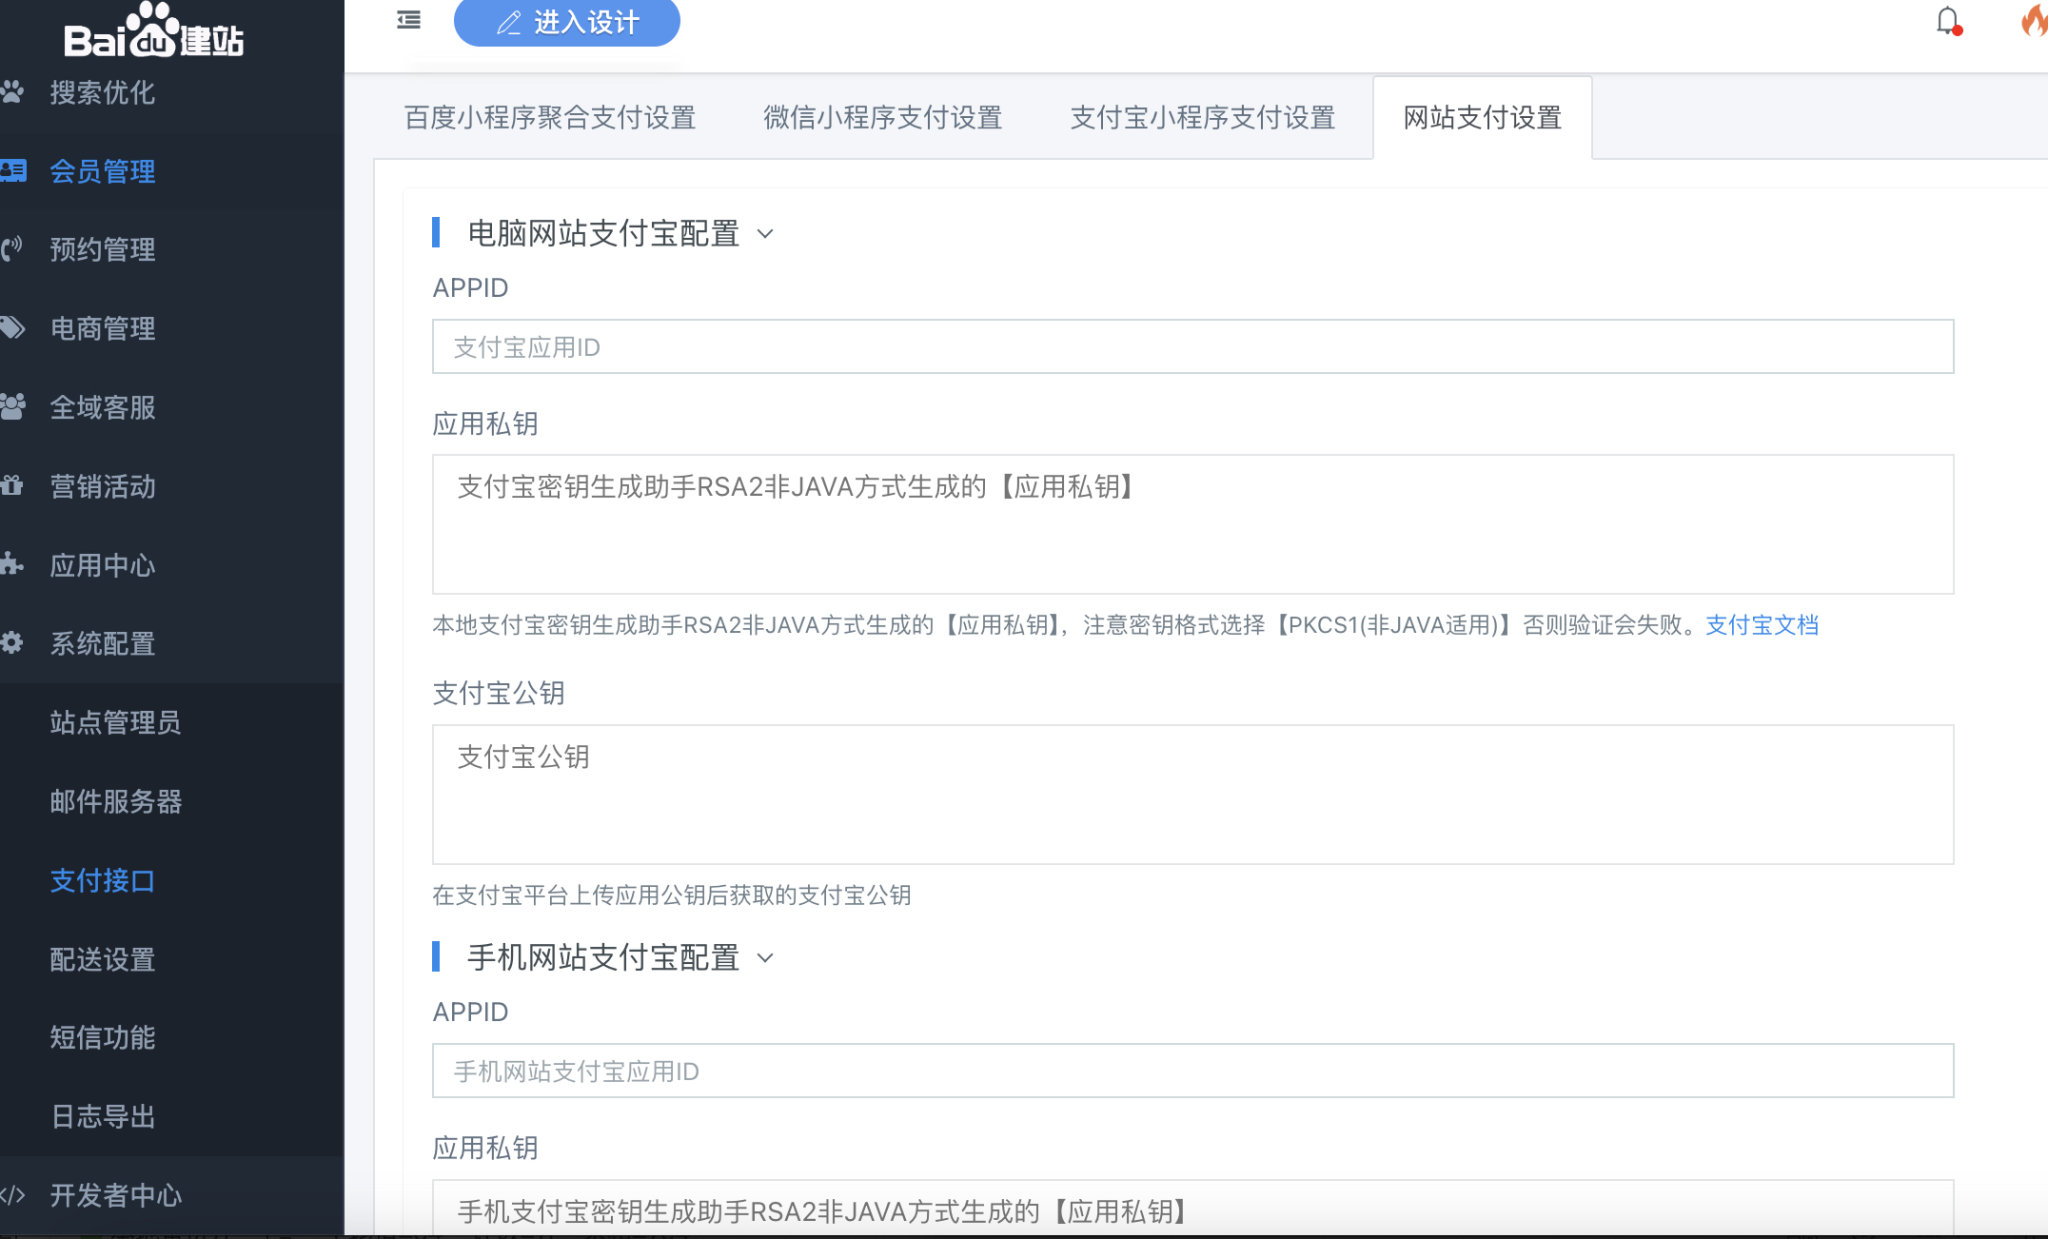
Task: Click the desktop 应用私钥 text area
Action: pos(1193,524)
